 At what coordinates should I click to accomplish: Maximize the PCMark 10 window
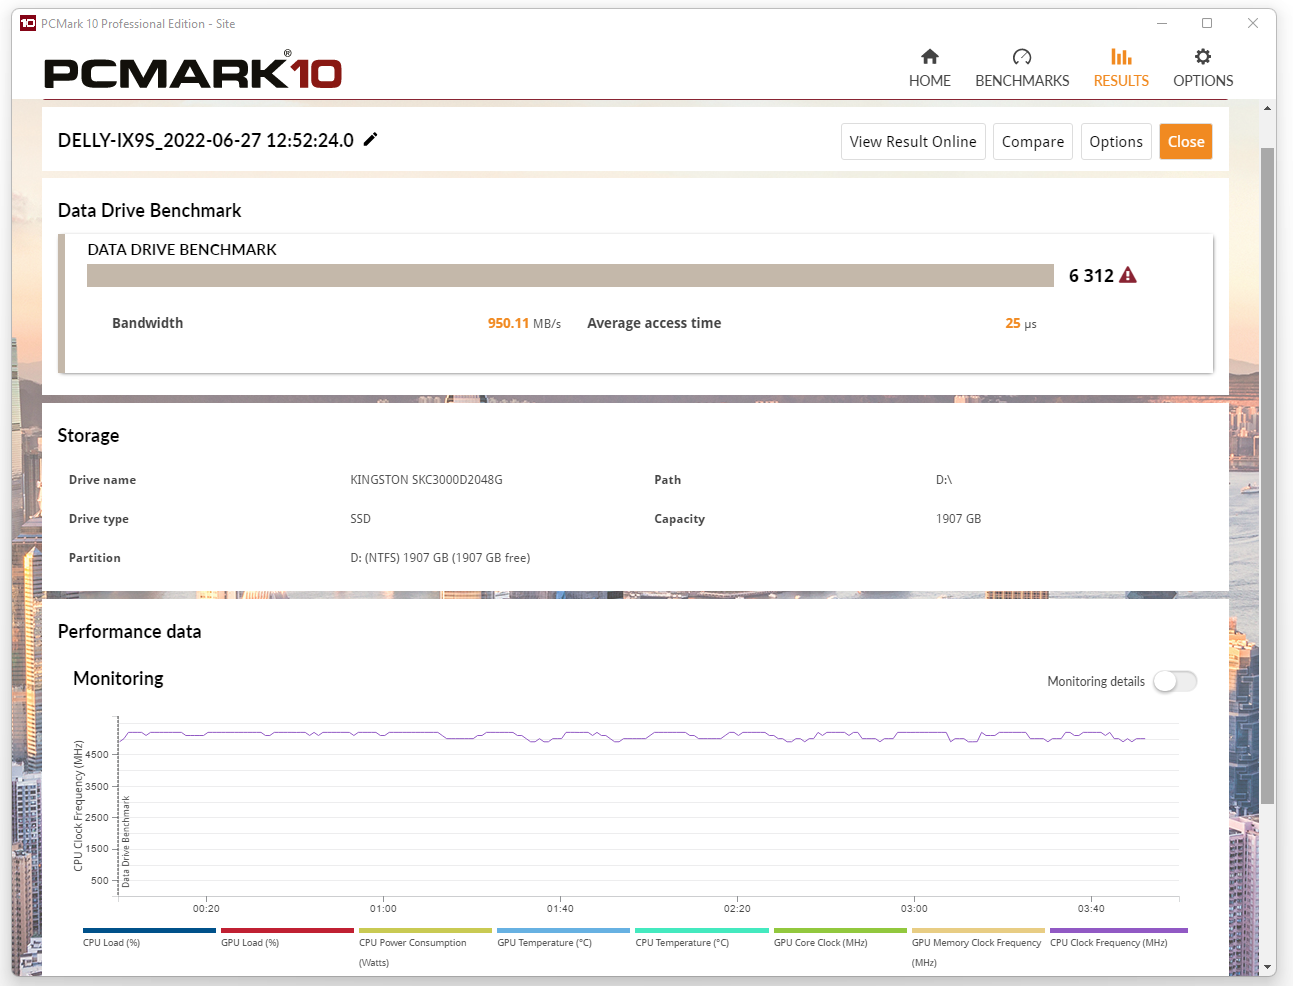(1207, 23)
